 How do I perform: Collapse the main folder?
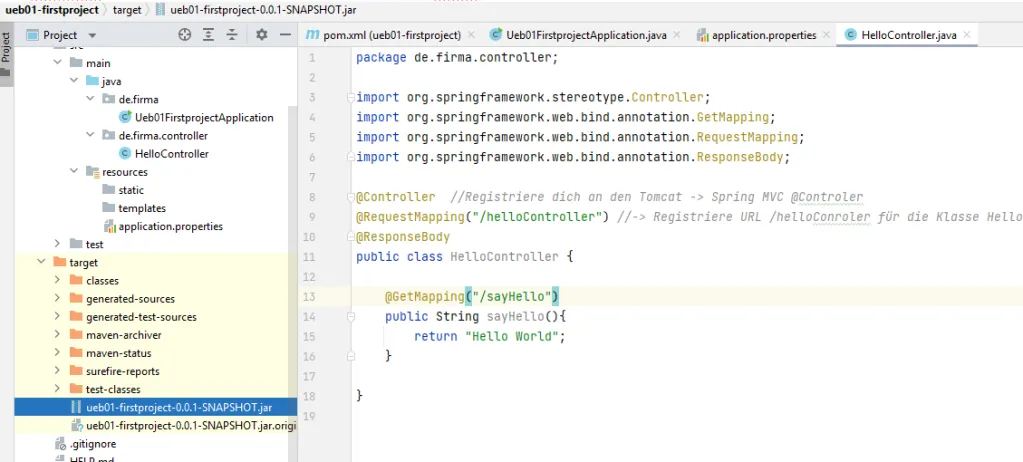point(58,63)
